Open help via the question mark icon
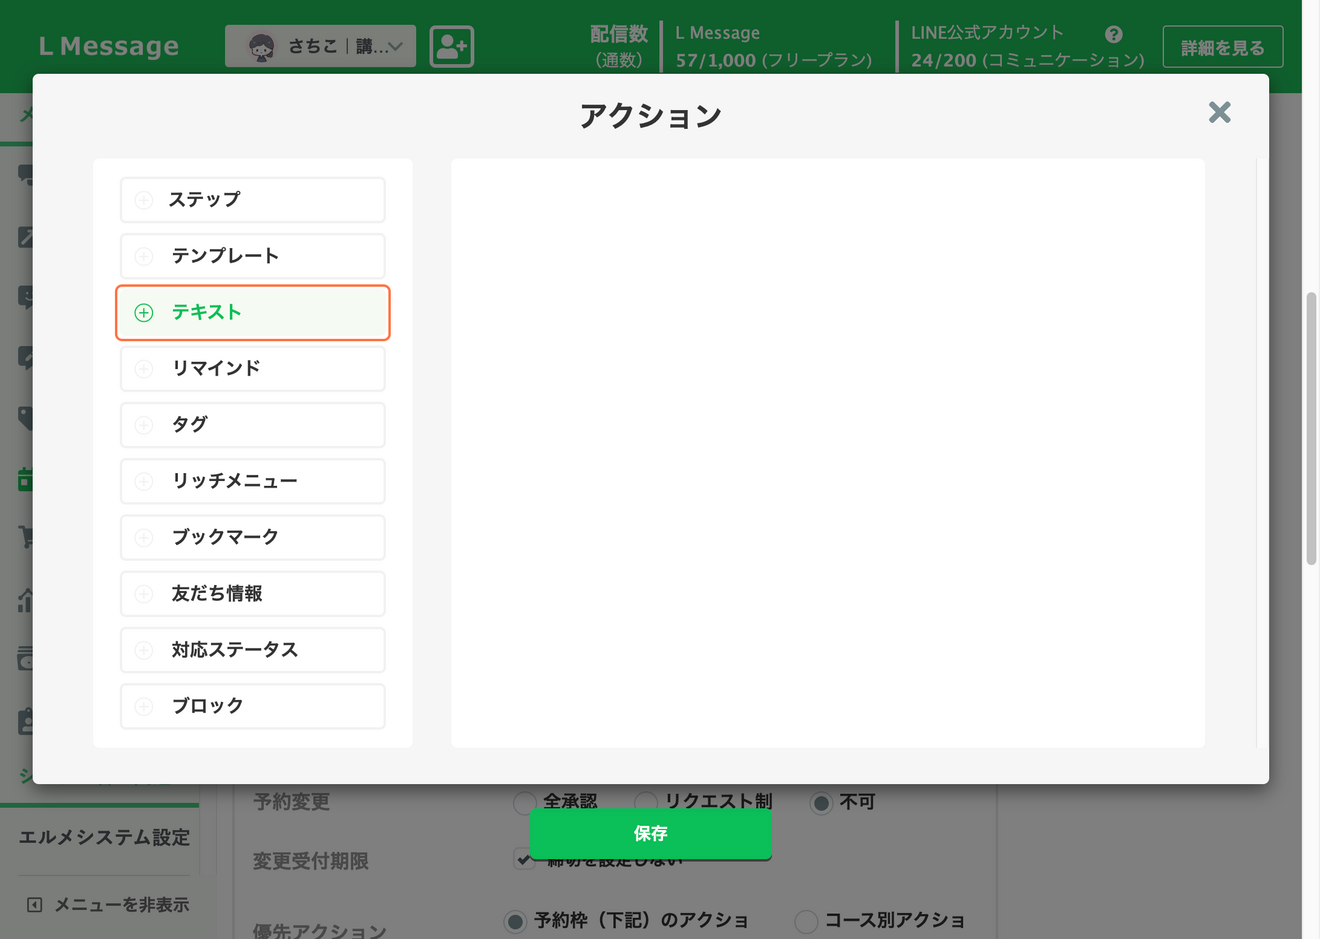This screenshot has width=1320, height=939. [x=1113, y=35]
